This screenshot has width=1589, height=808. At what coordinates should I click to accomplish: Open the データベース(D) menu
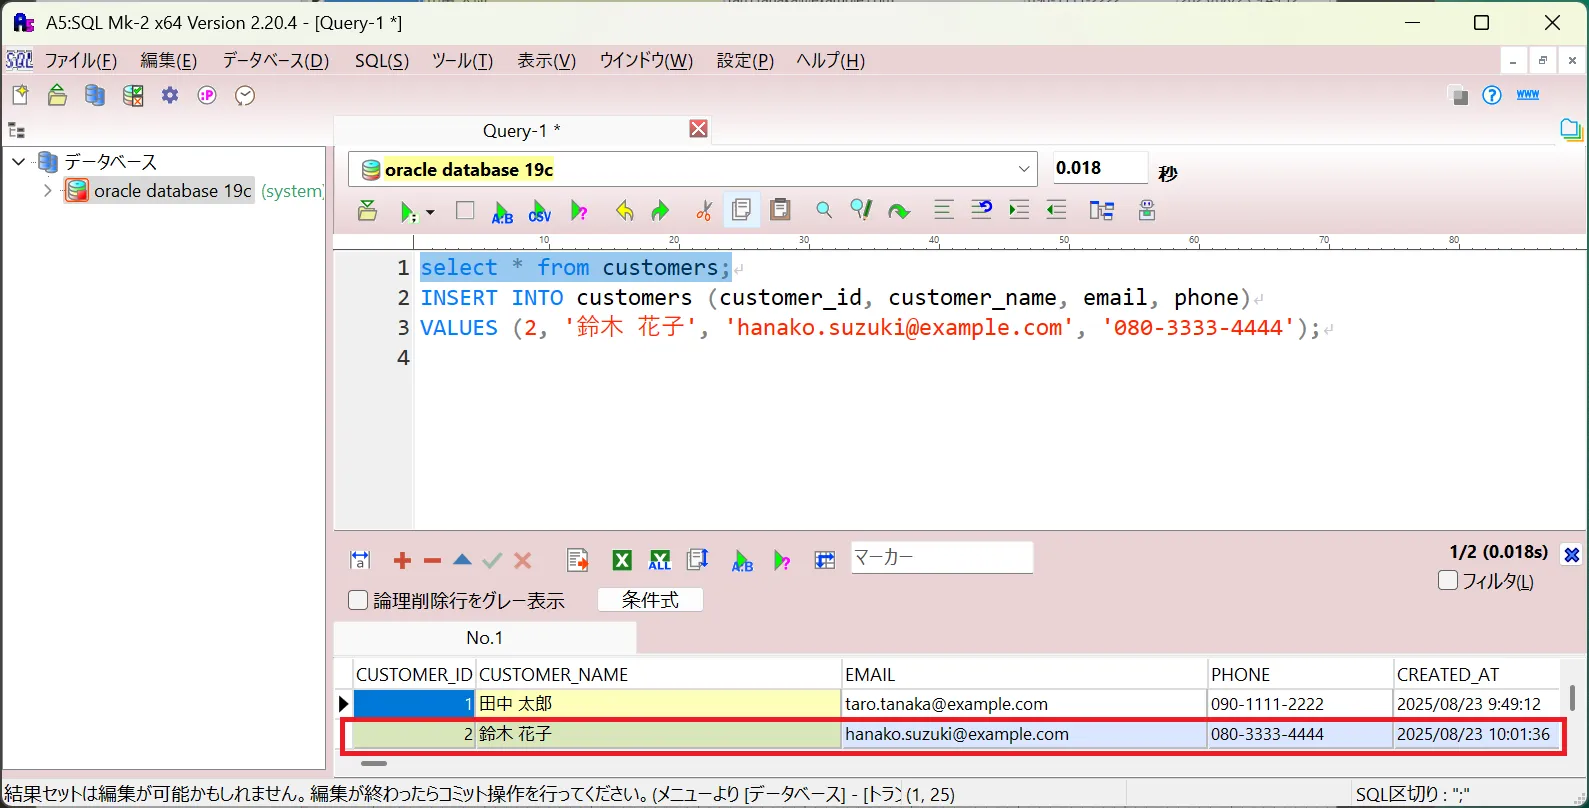[275, 60]
